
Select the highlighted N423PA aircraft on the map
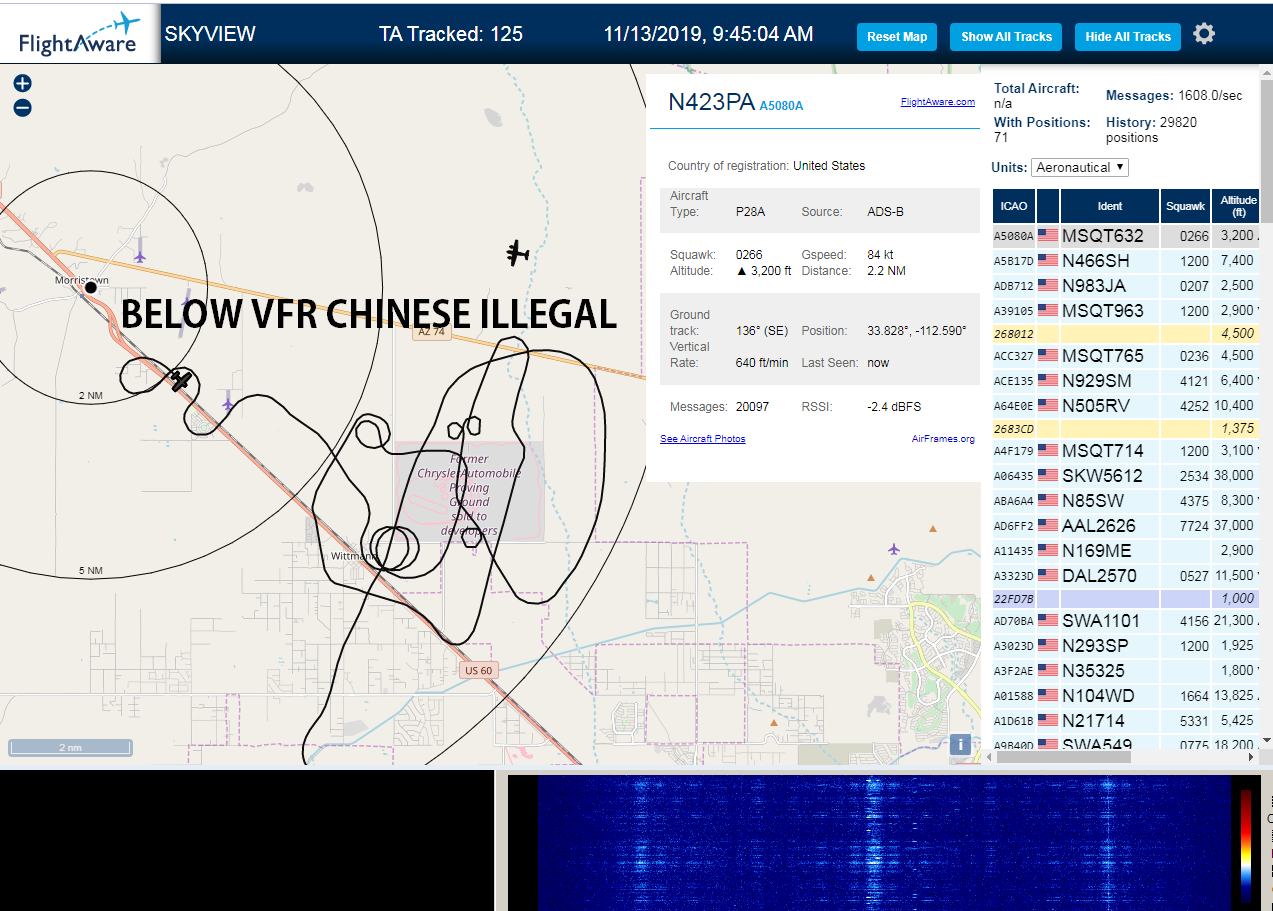pyautogui.click(x=181, y=380)
